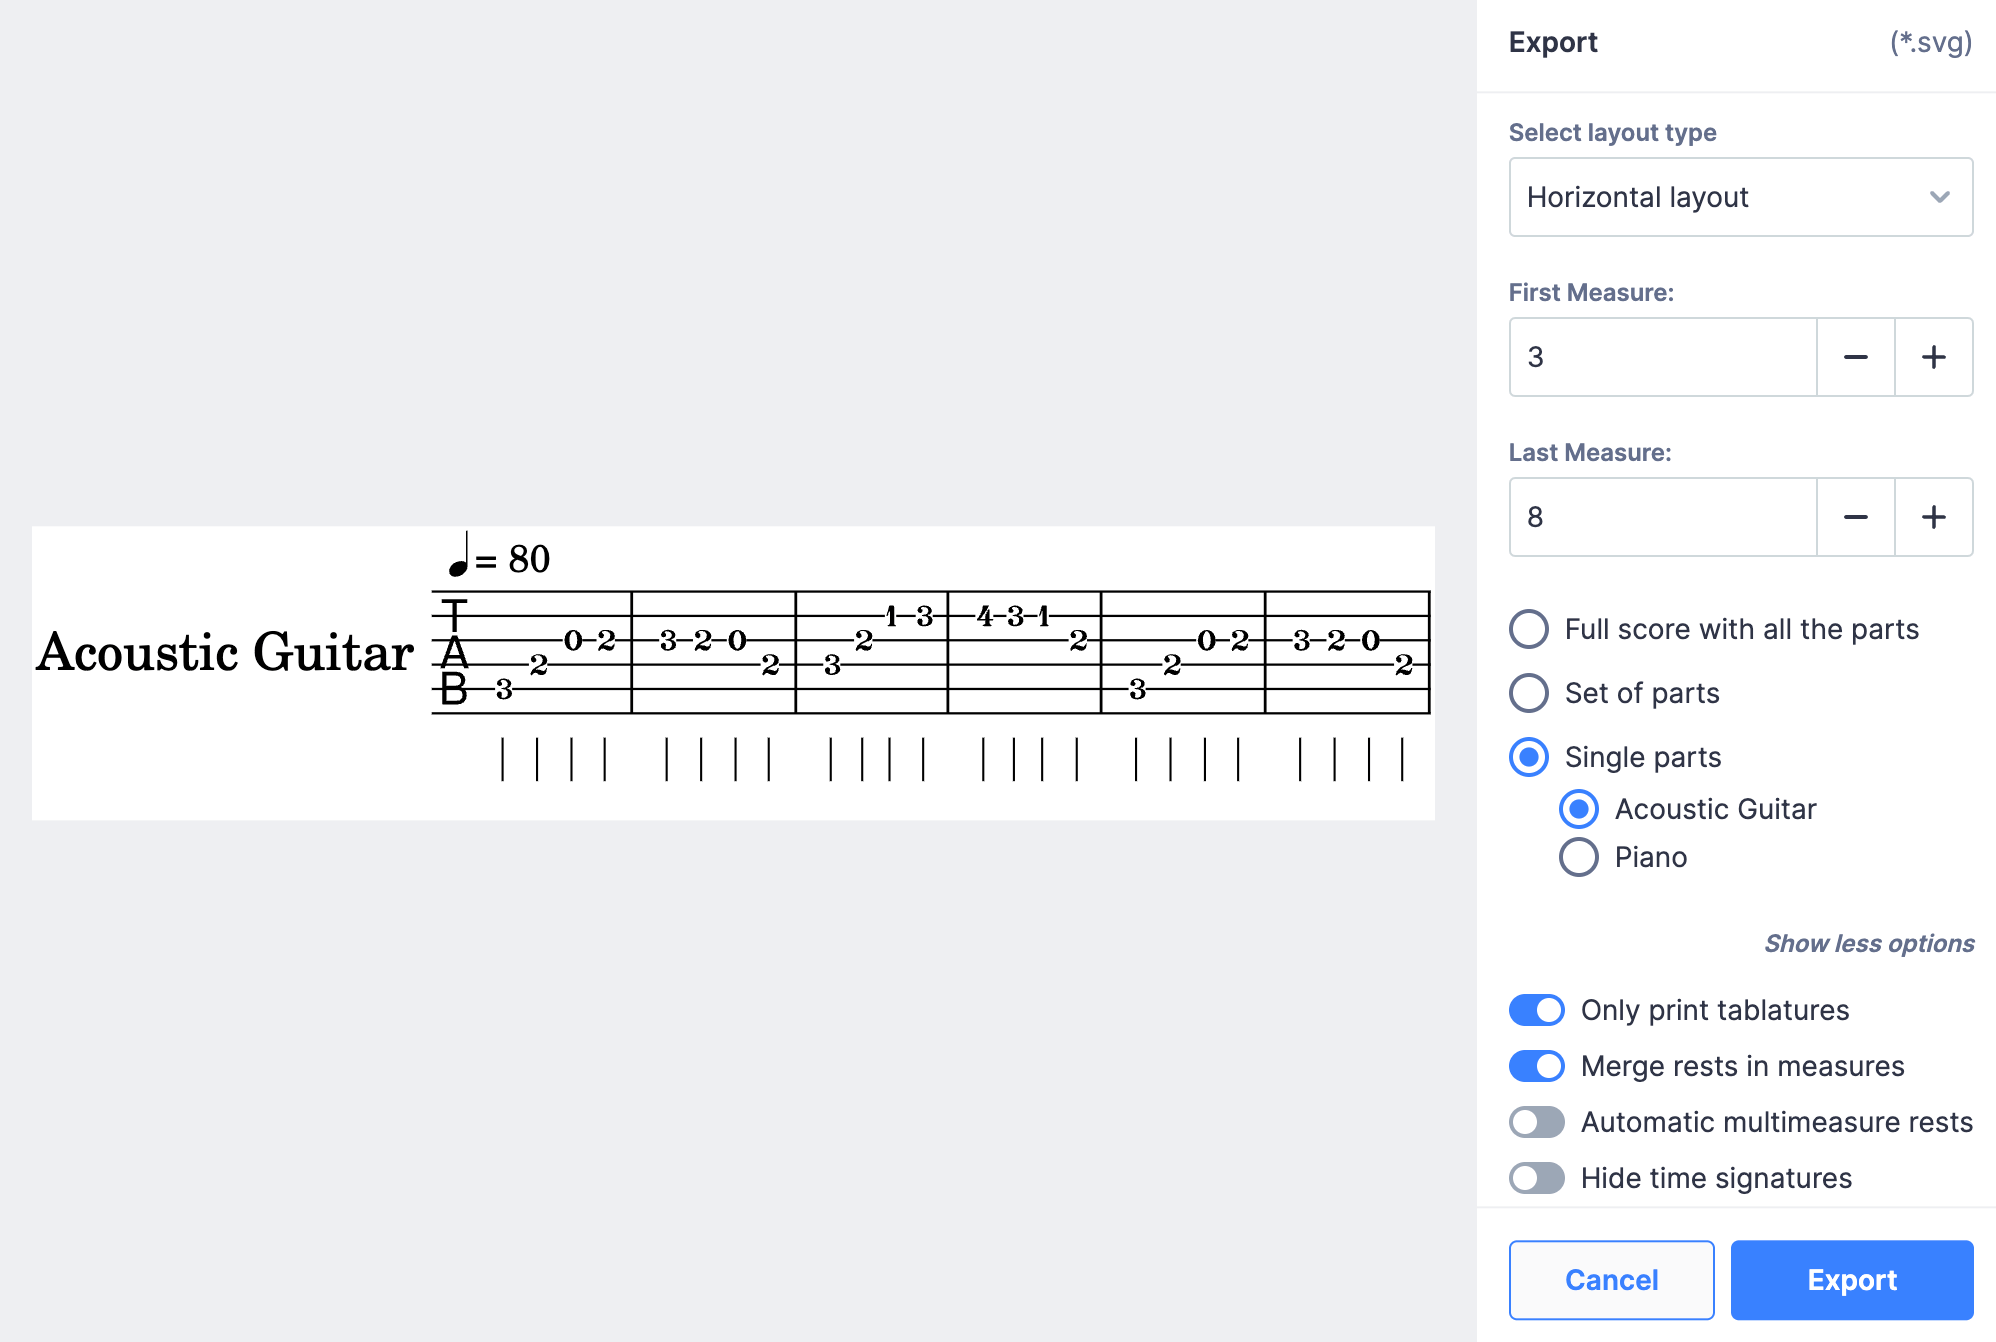Image resolution: width=1996 pixels, height=1342 pixels.
Task: Enable Automatic multimeasure rests toggle
Action: [x=1537, y=1122]
